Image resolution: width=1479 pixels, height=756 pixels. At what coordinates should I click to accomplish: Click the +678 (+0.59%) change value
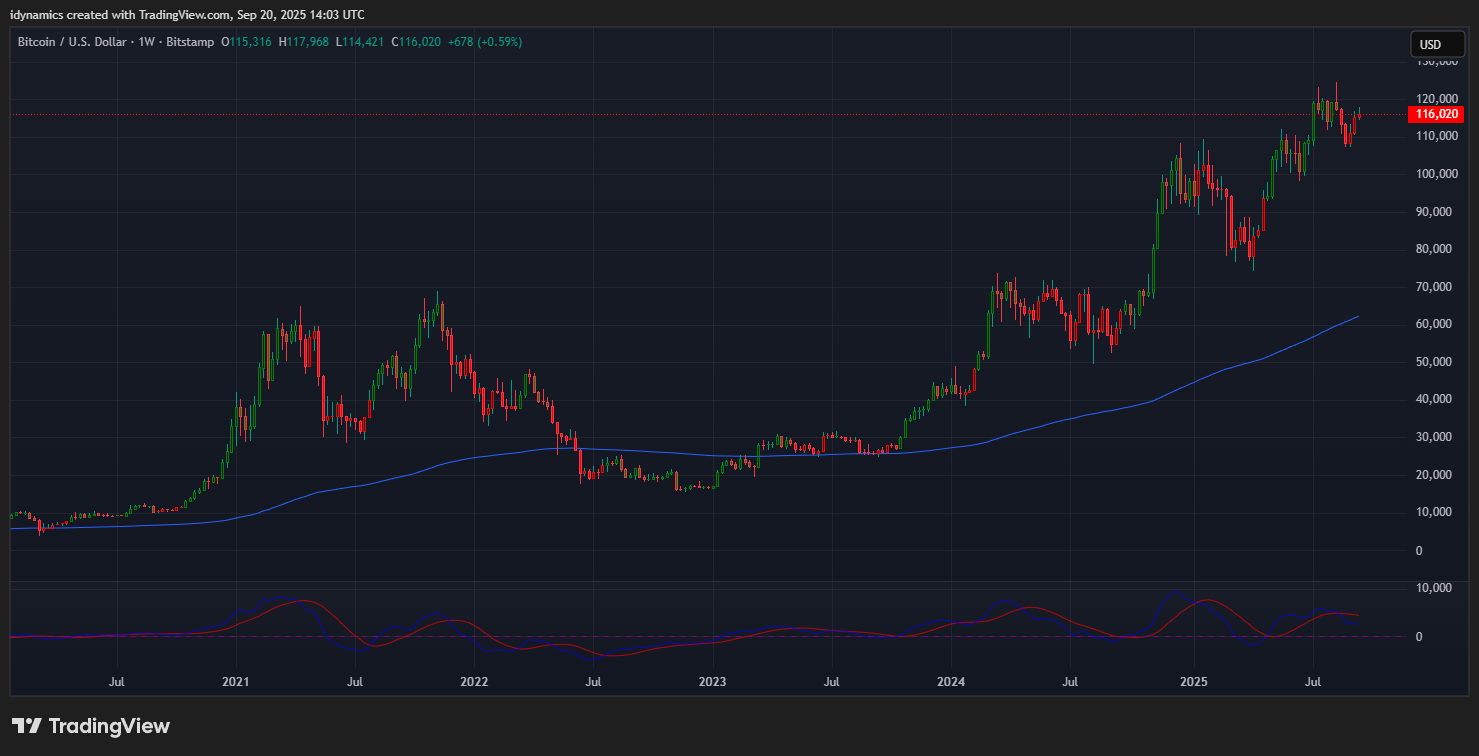pos(486,42)
